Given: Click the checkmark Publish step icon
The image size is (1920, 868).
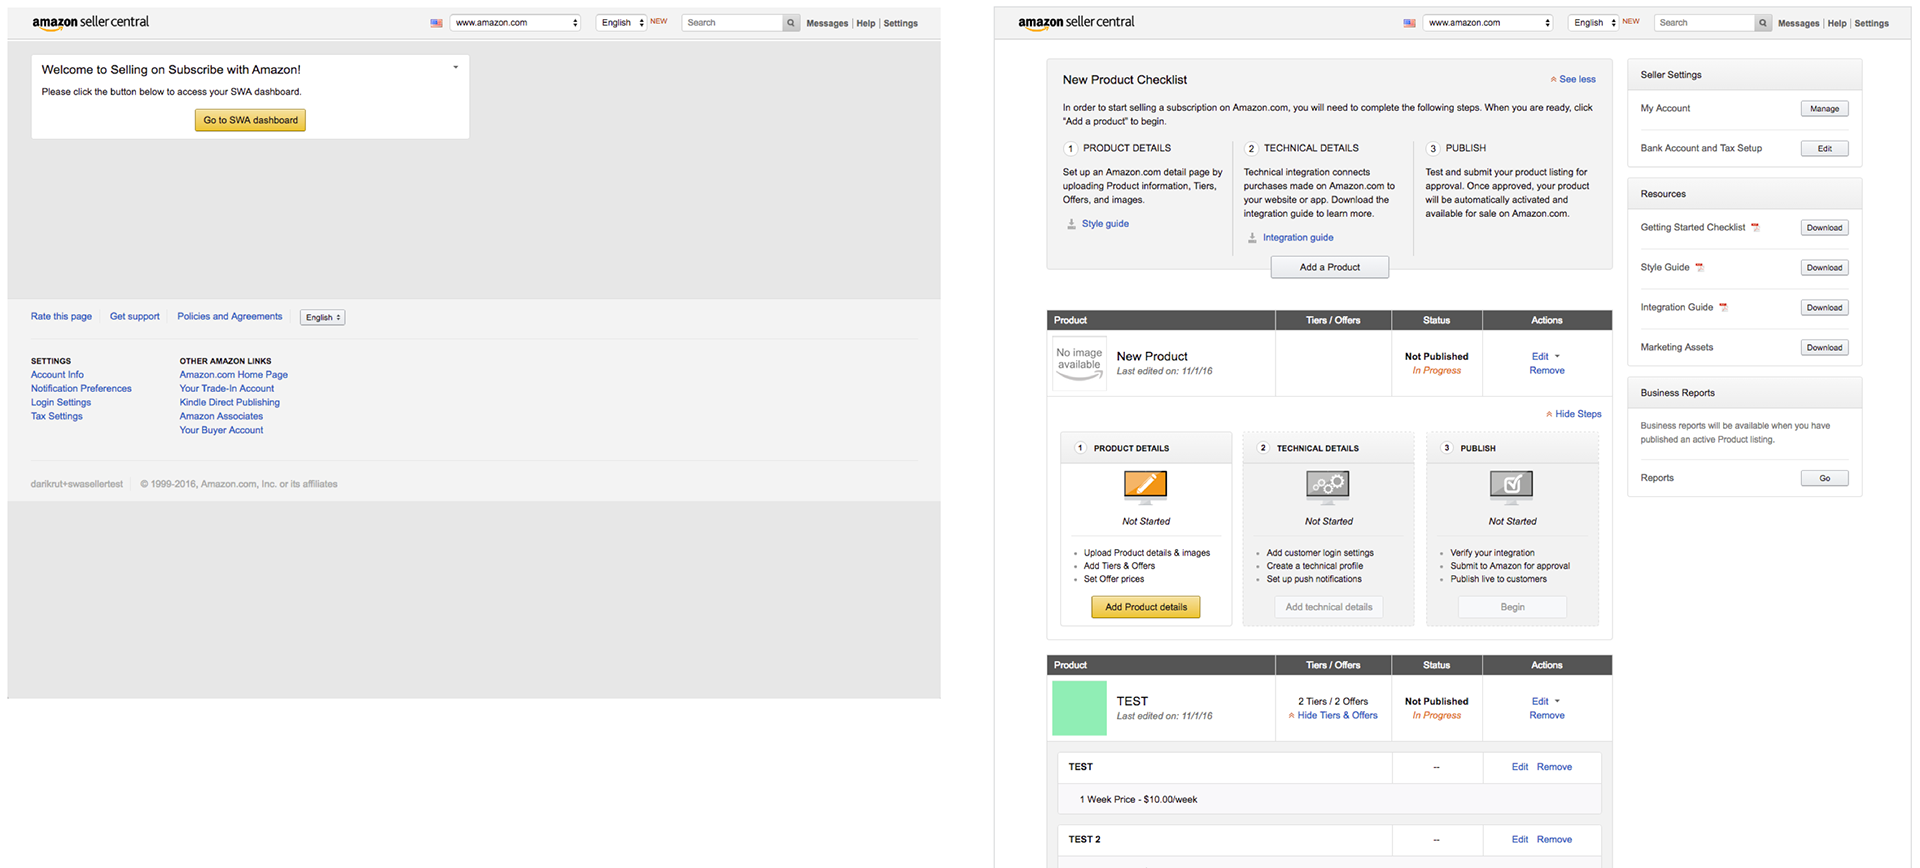Looking at the screenshot, I should [x=1512, y=486].
